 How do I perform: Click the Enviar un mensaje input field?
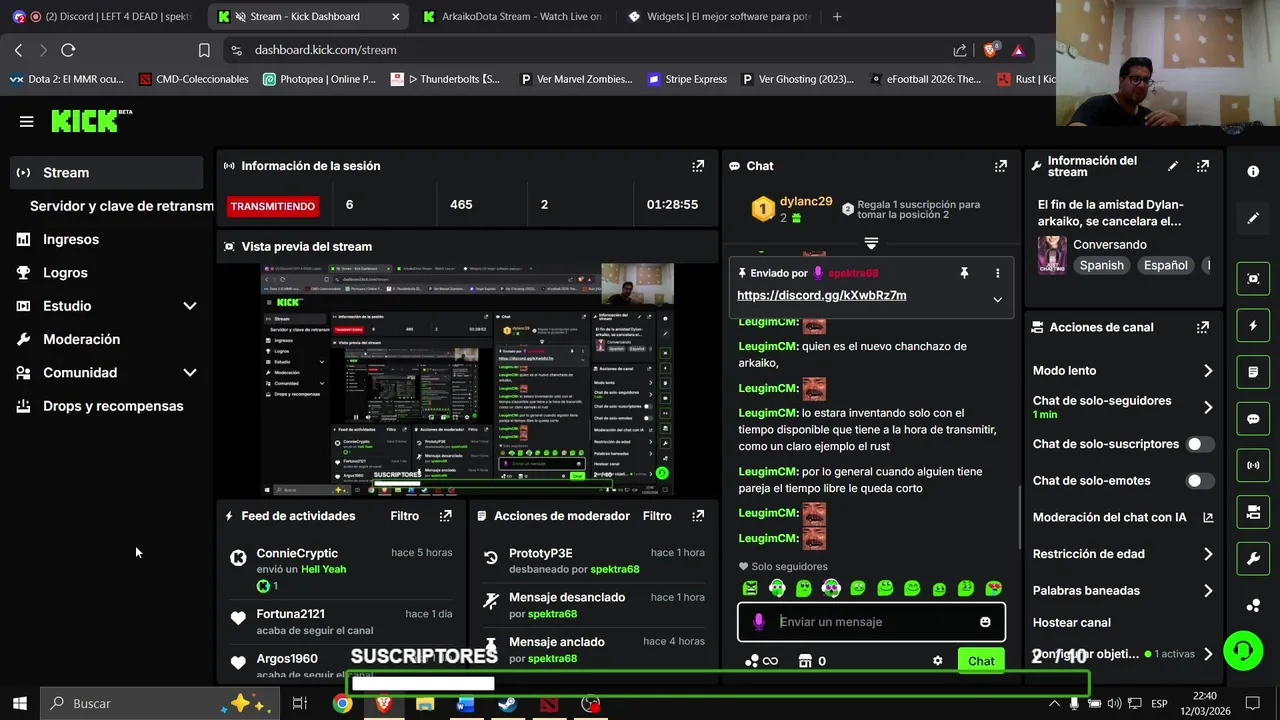pos(872,622)
